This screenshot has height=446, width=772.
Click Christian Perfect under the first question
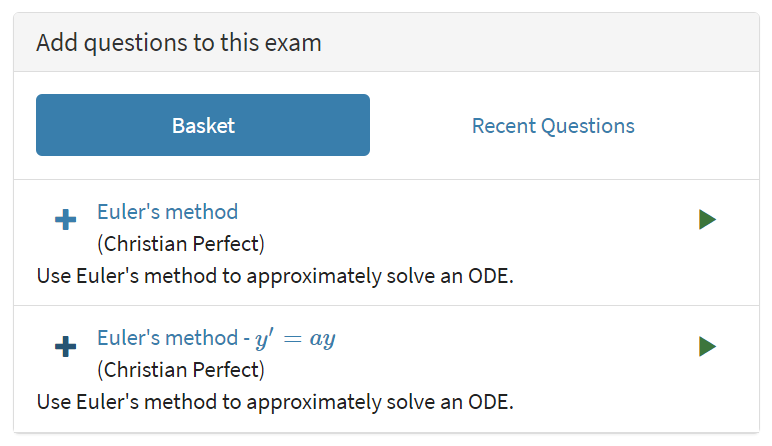181,244
